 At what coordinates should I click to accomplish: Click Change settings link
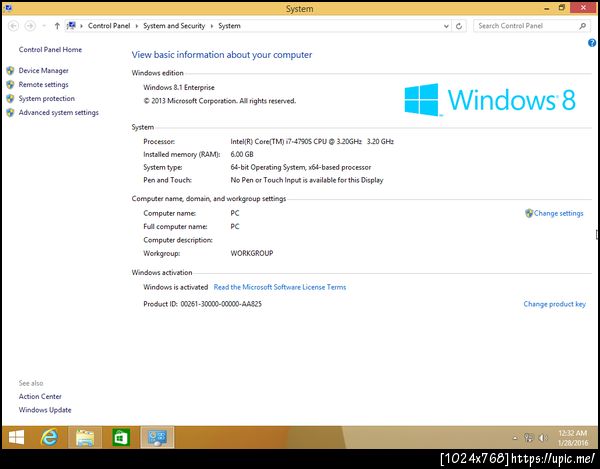558,213
